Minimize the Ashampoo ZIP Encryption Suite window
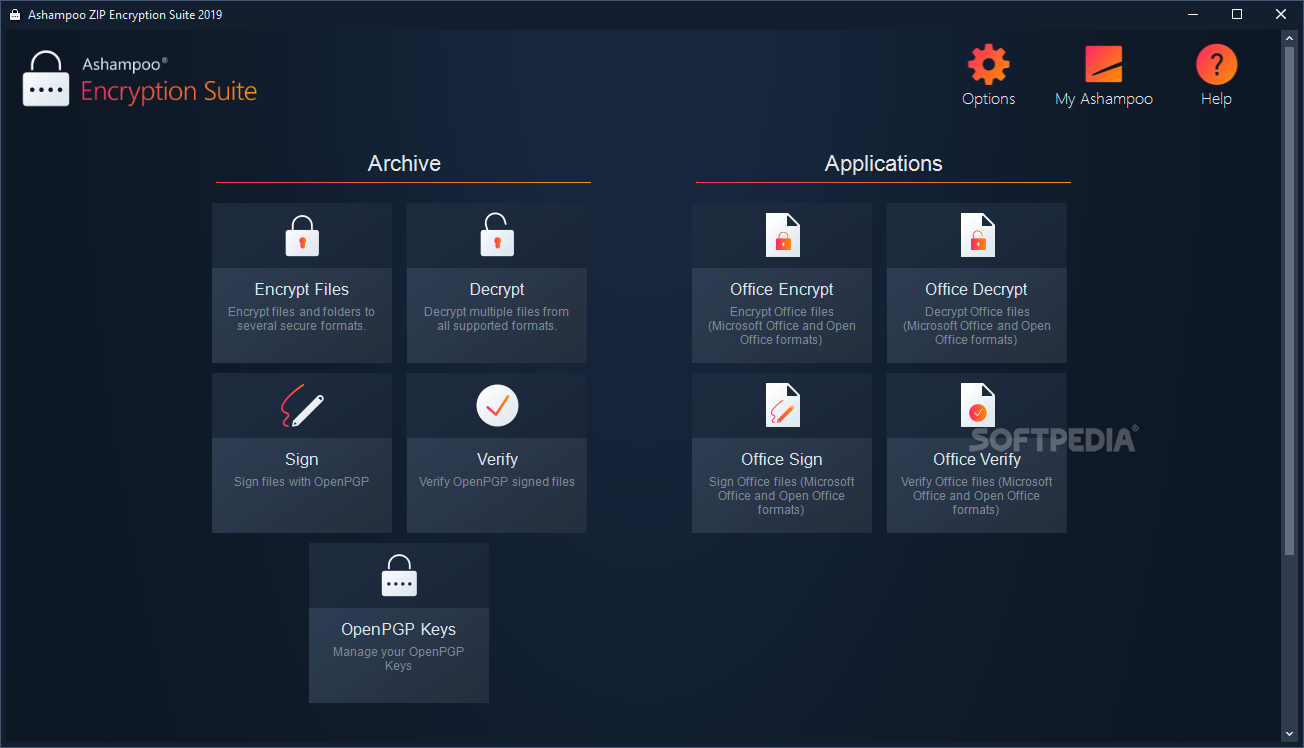The width and height of the screenshot is (1304, 748). coord(1193,15)
